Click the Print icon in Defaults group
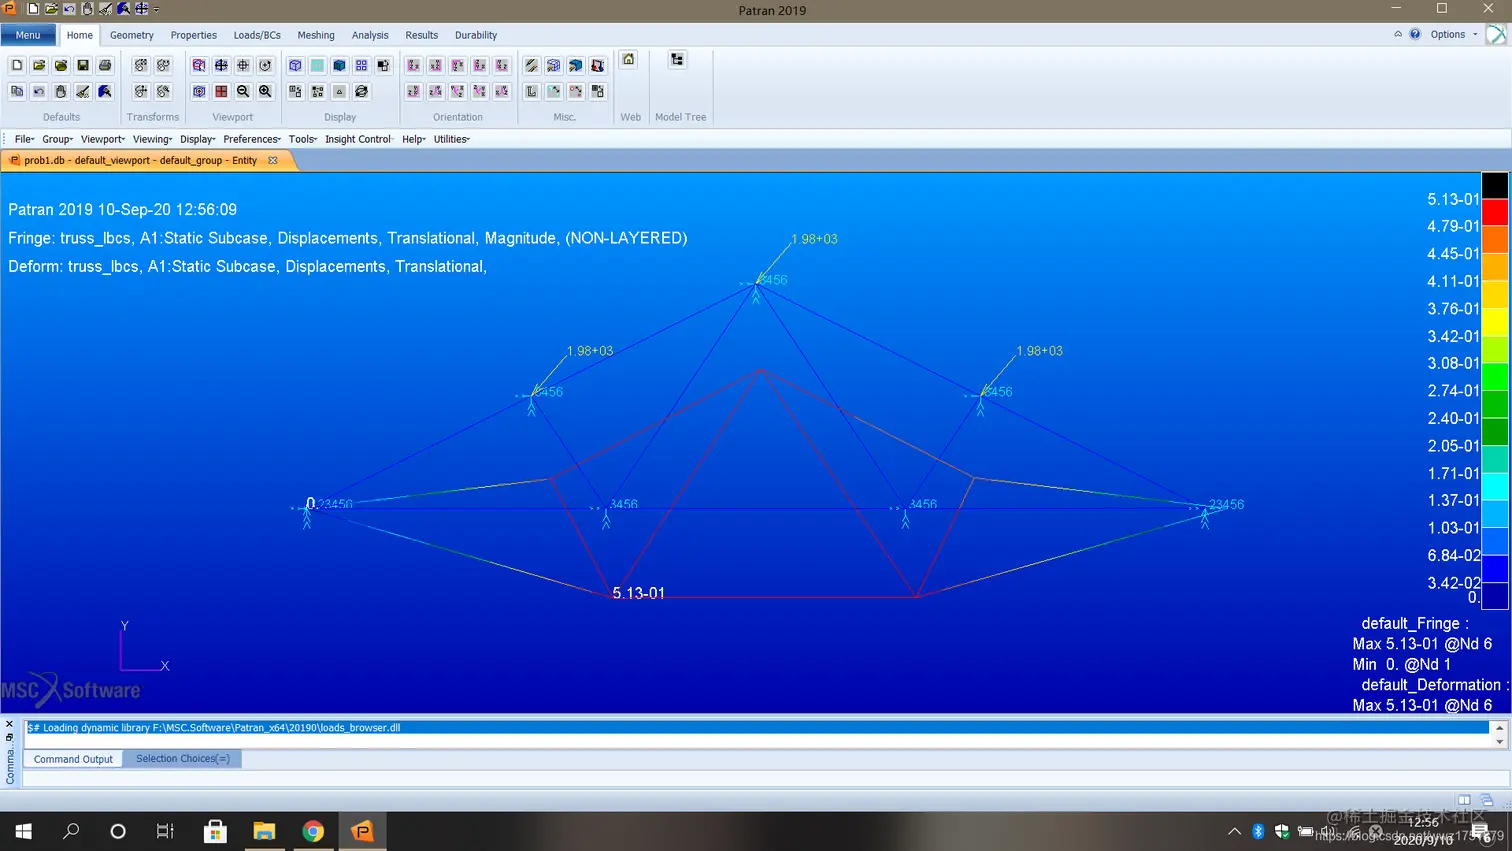 tap(105, 65)
